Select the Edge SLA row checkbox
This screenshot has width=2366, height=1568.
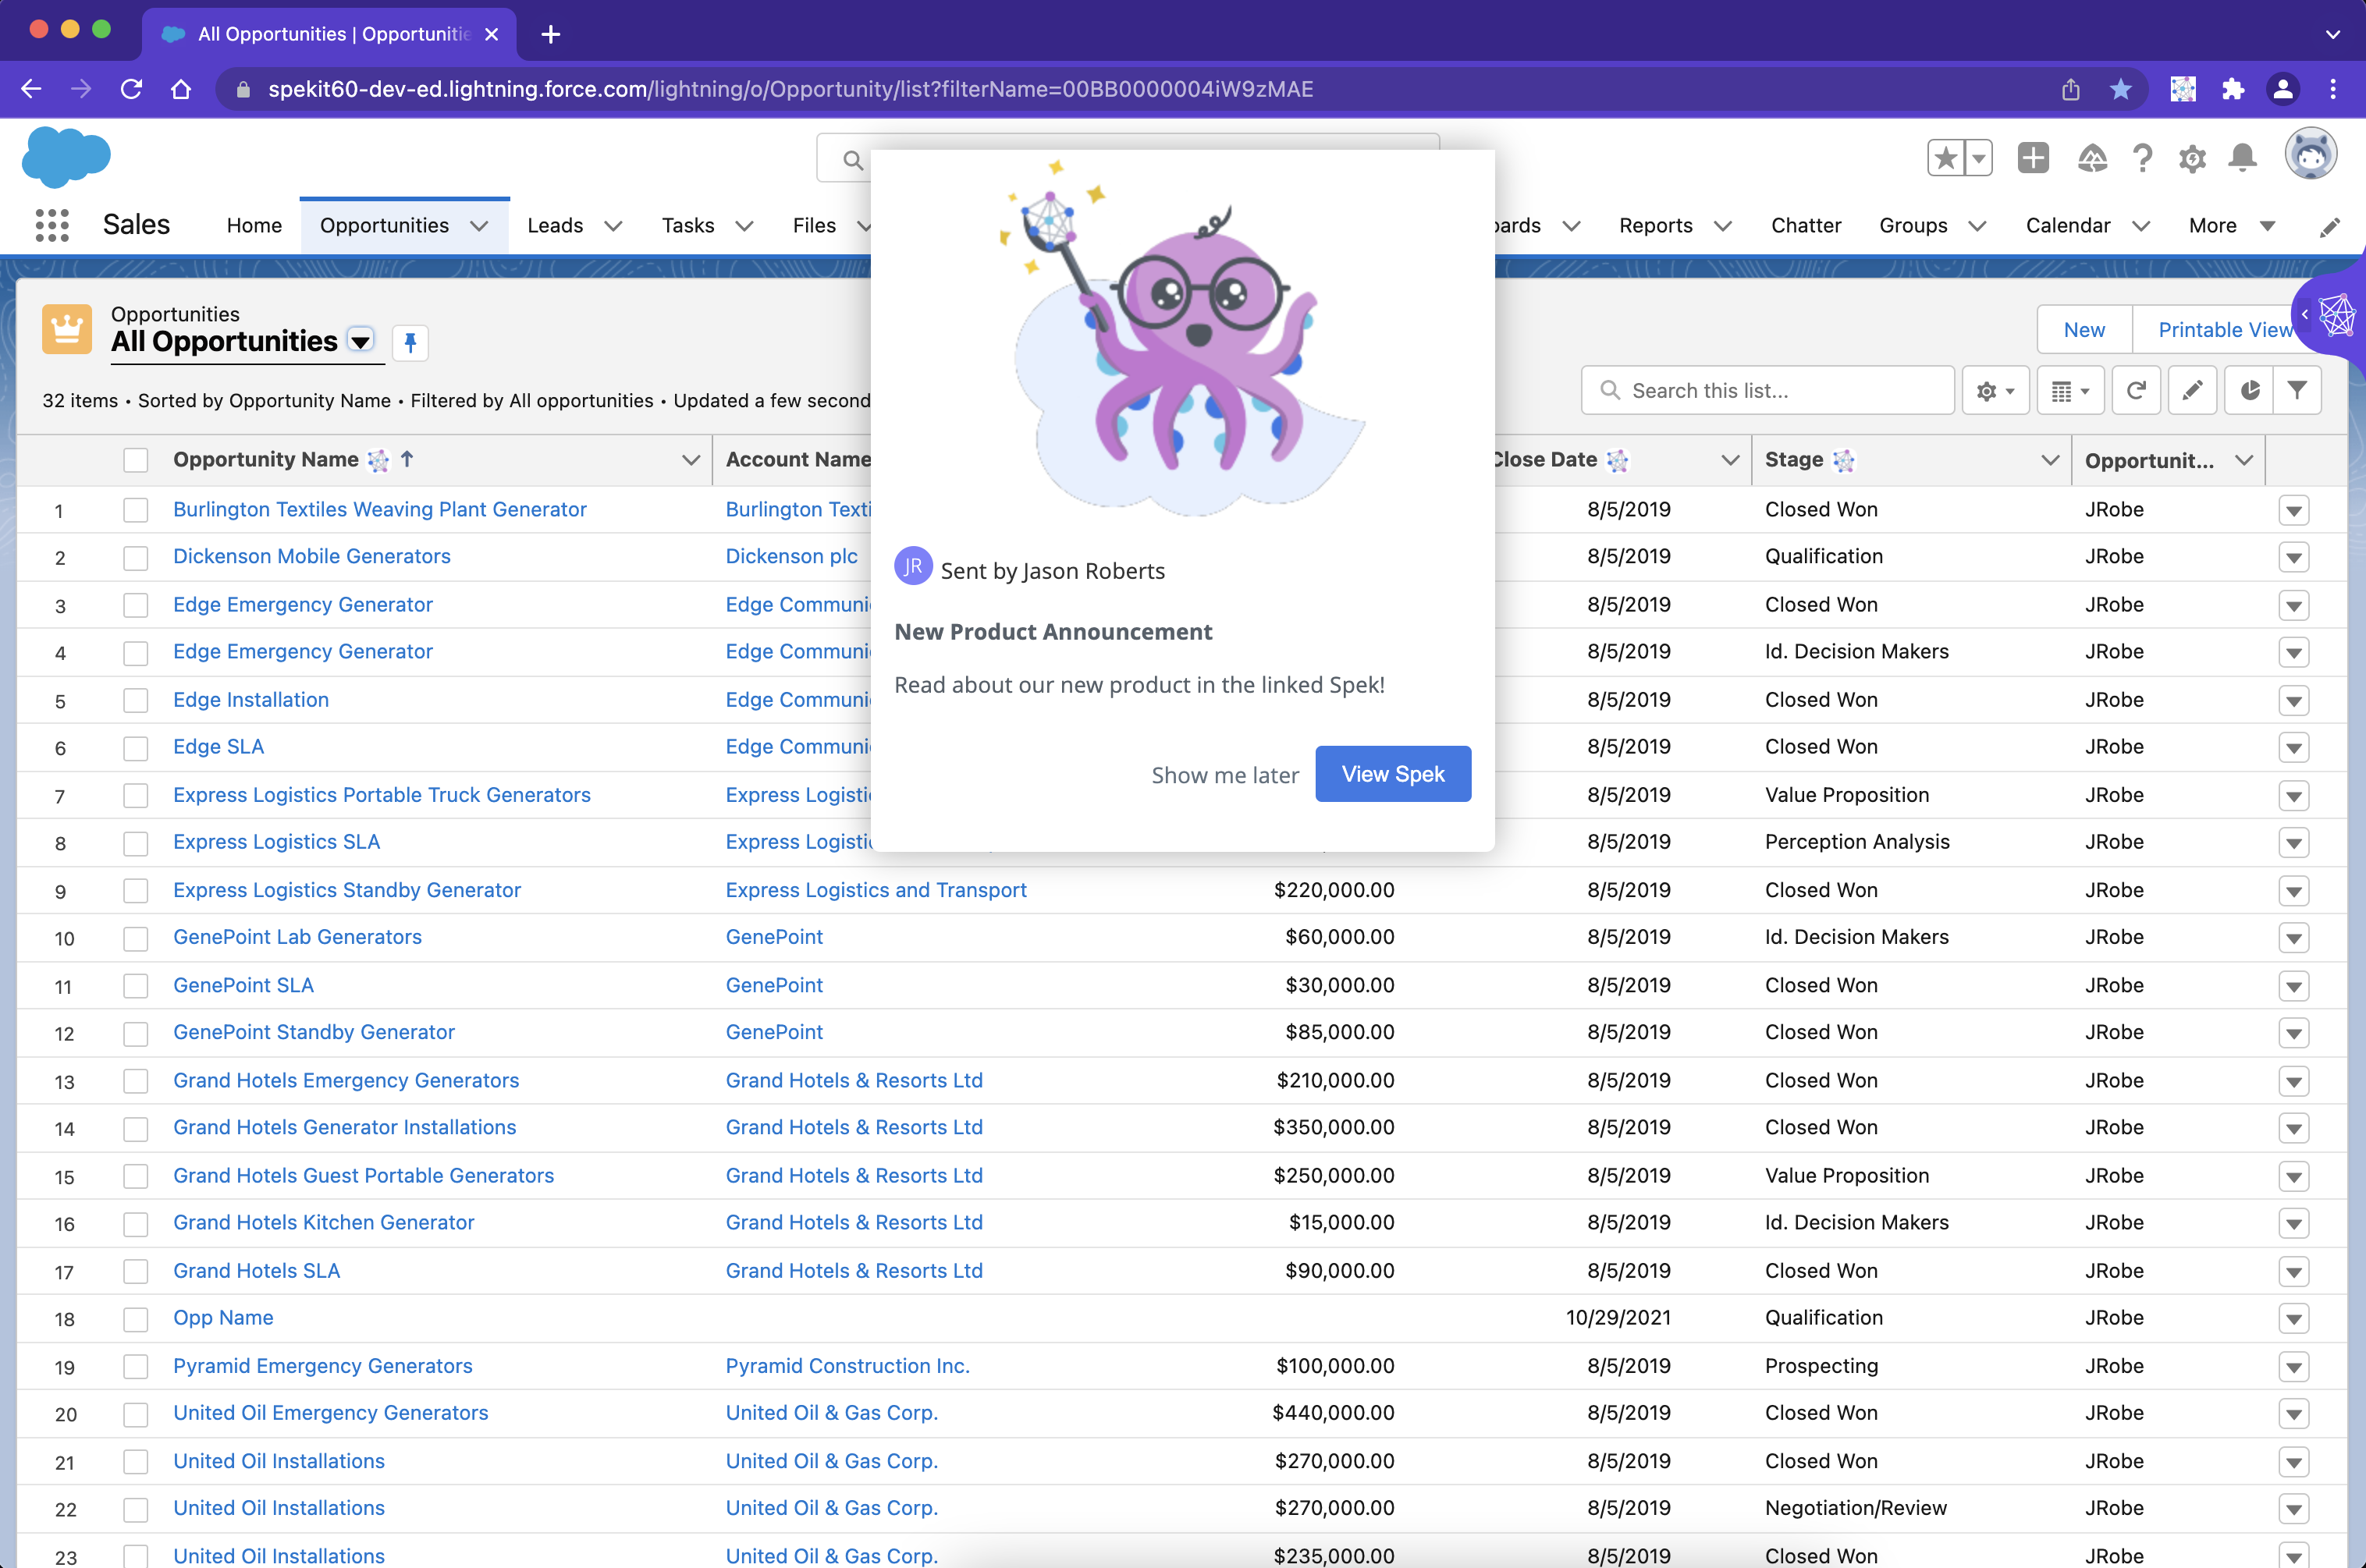click(136, 748)
